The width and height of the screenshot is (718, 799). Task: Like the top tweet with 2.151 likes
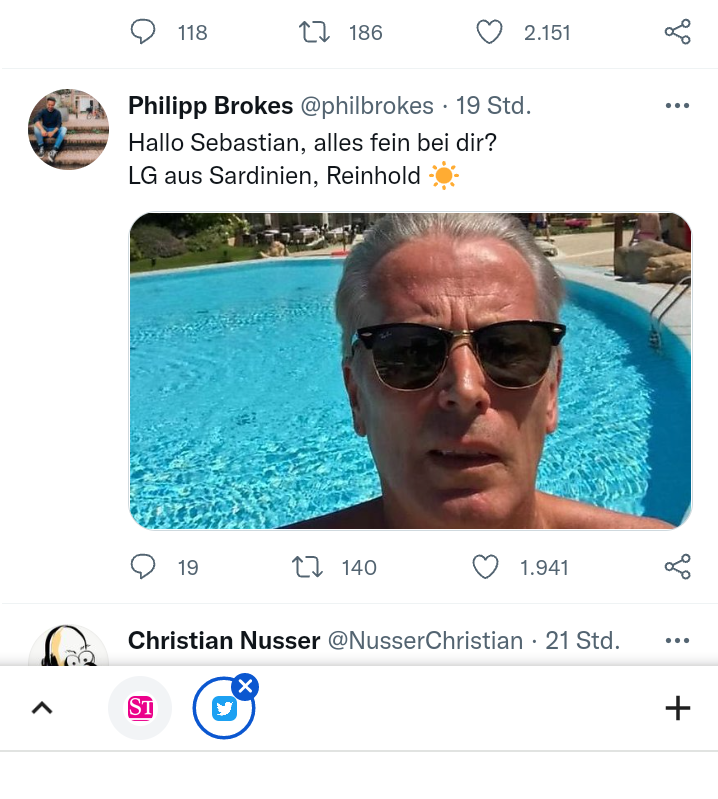(x=489, y=32)
